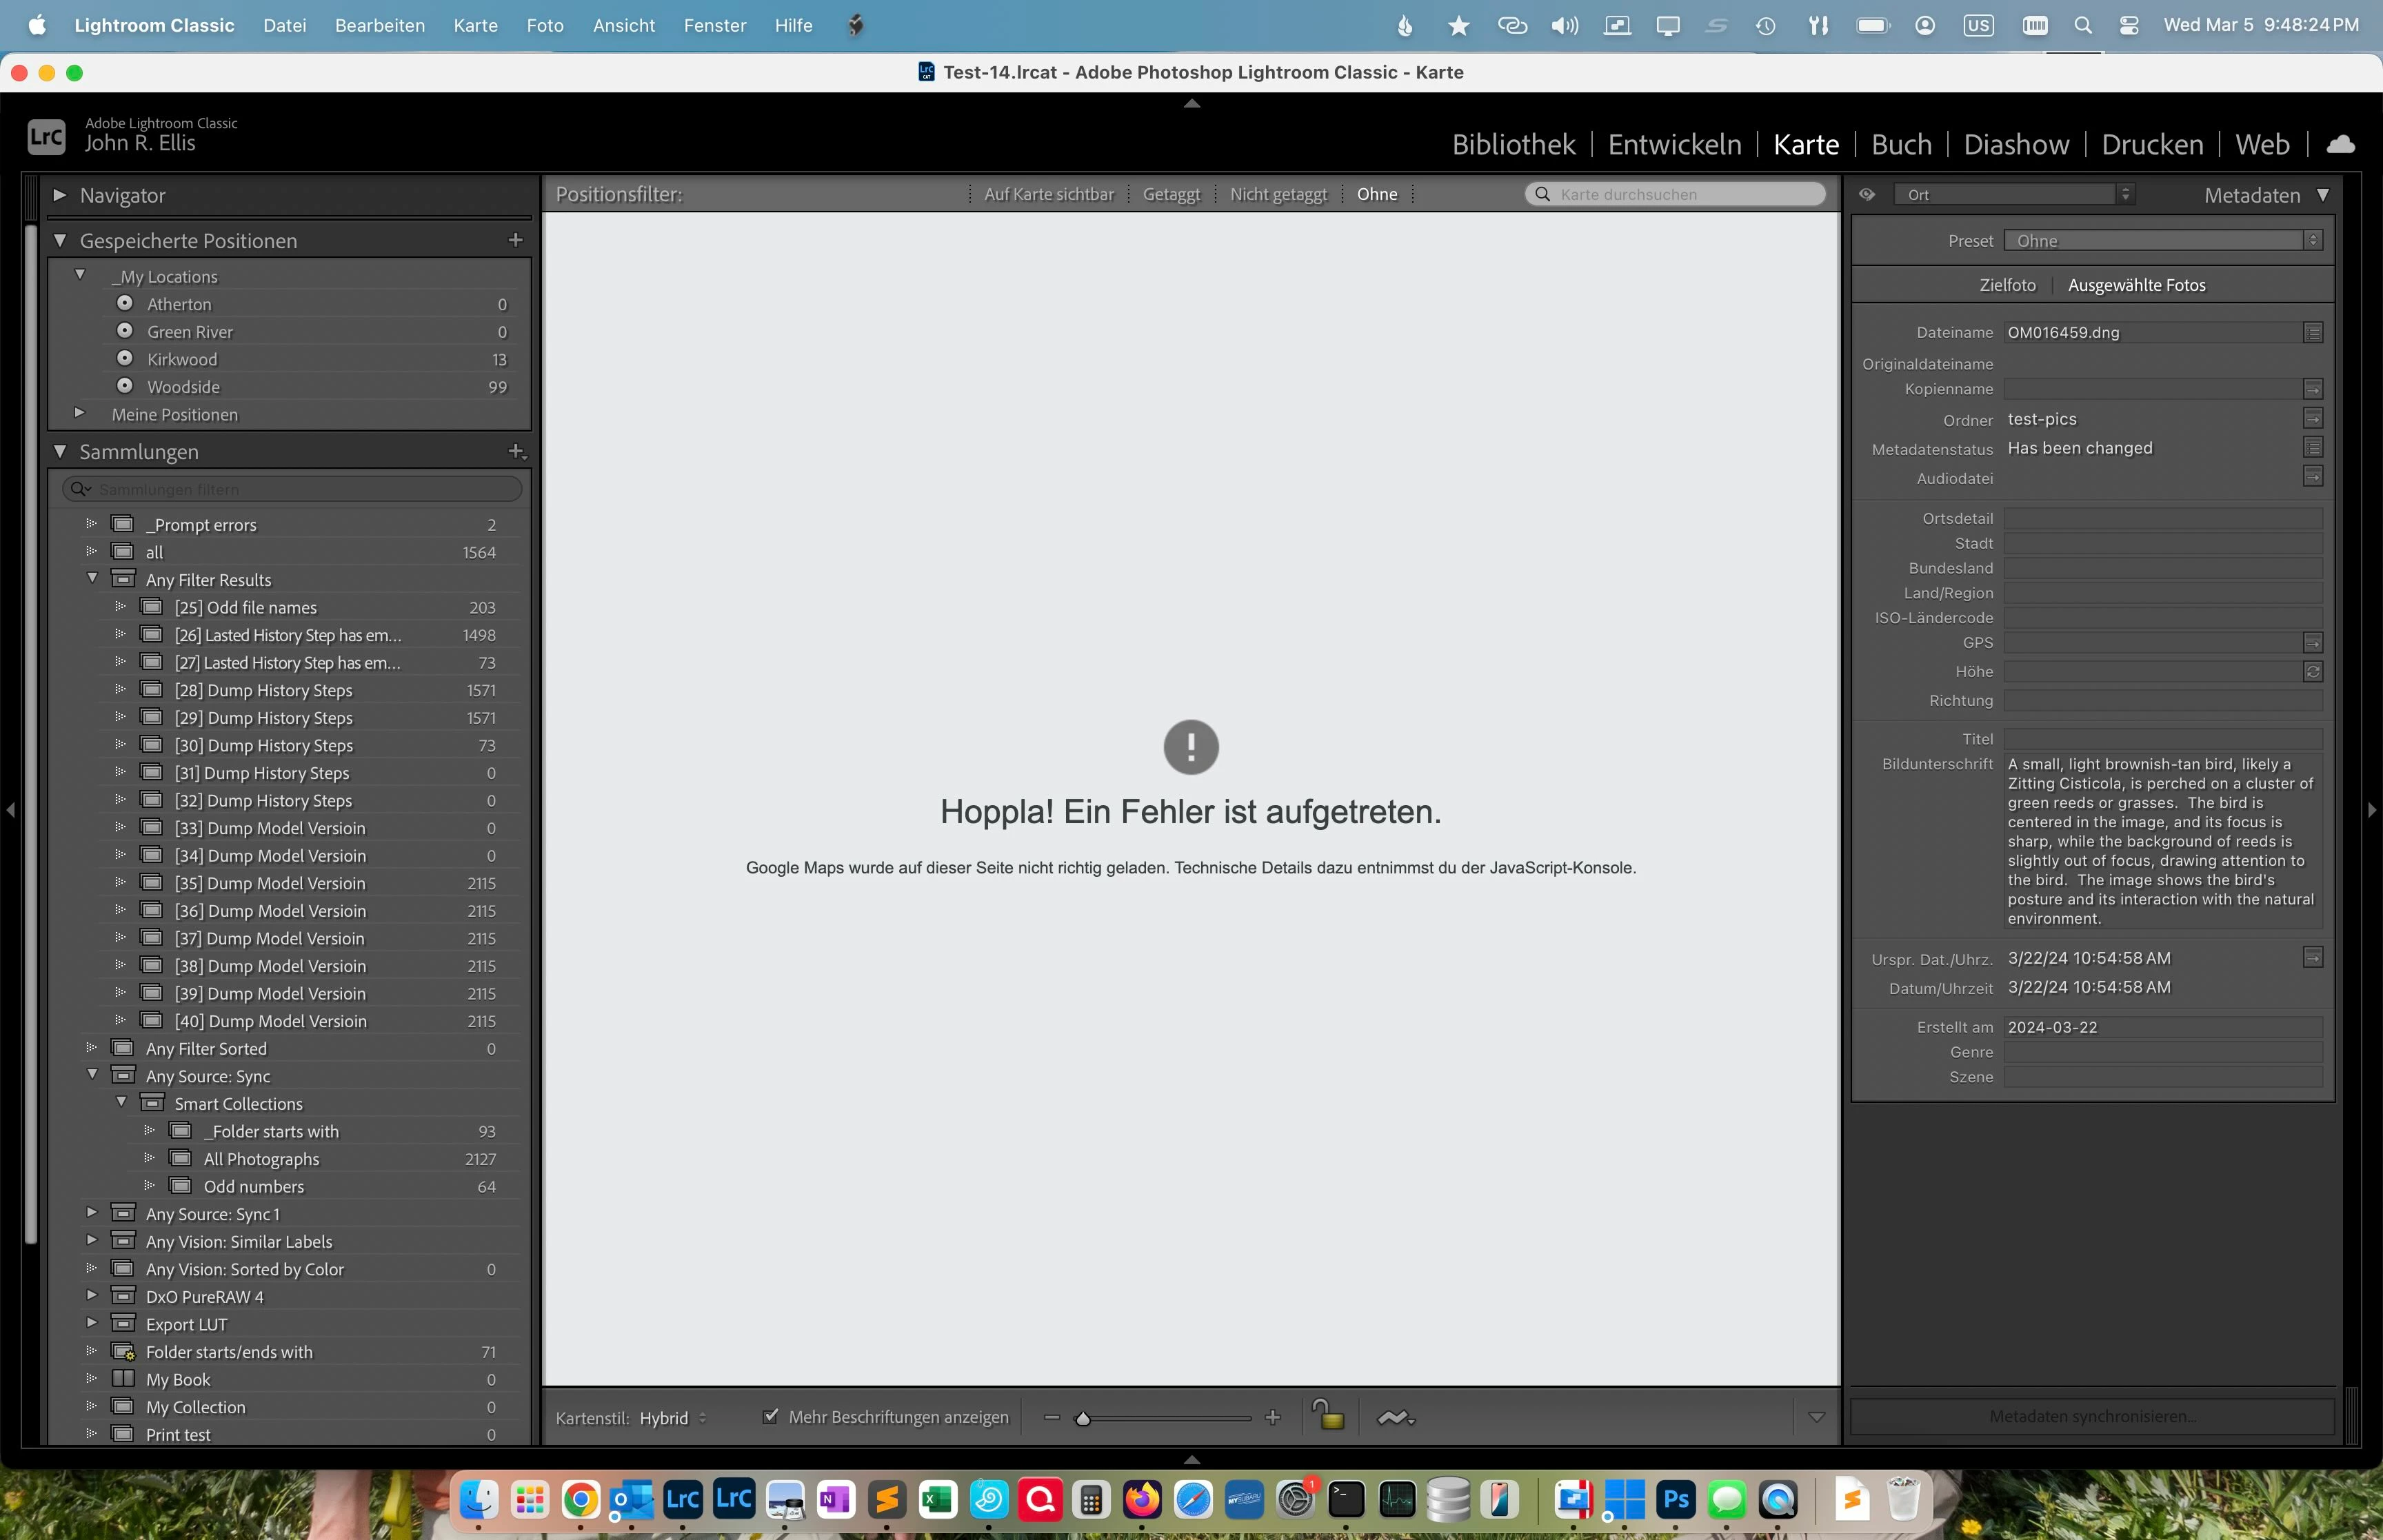
Task: Click the zoom out minus icon
Action: [x=1051, y=1417]
